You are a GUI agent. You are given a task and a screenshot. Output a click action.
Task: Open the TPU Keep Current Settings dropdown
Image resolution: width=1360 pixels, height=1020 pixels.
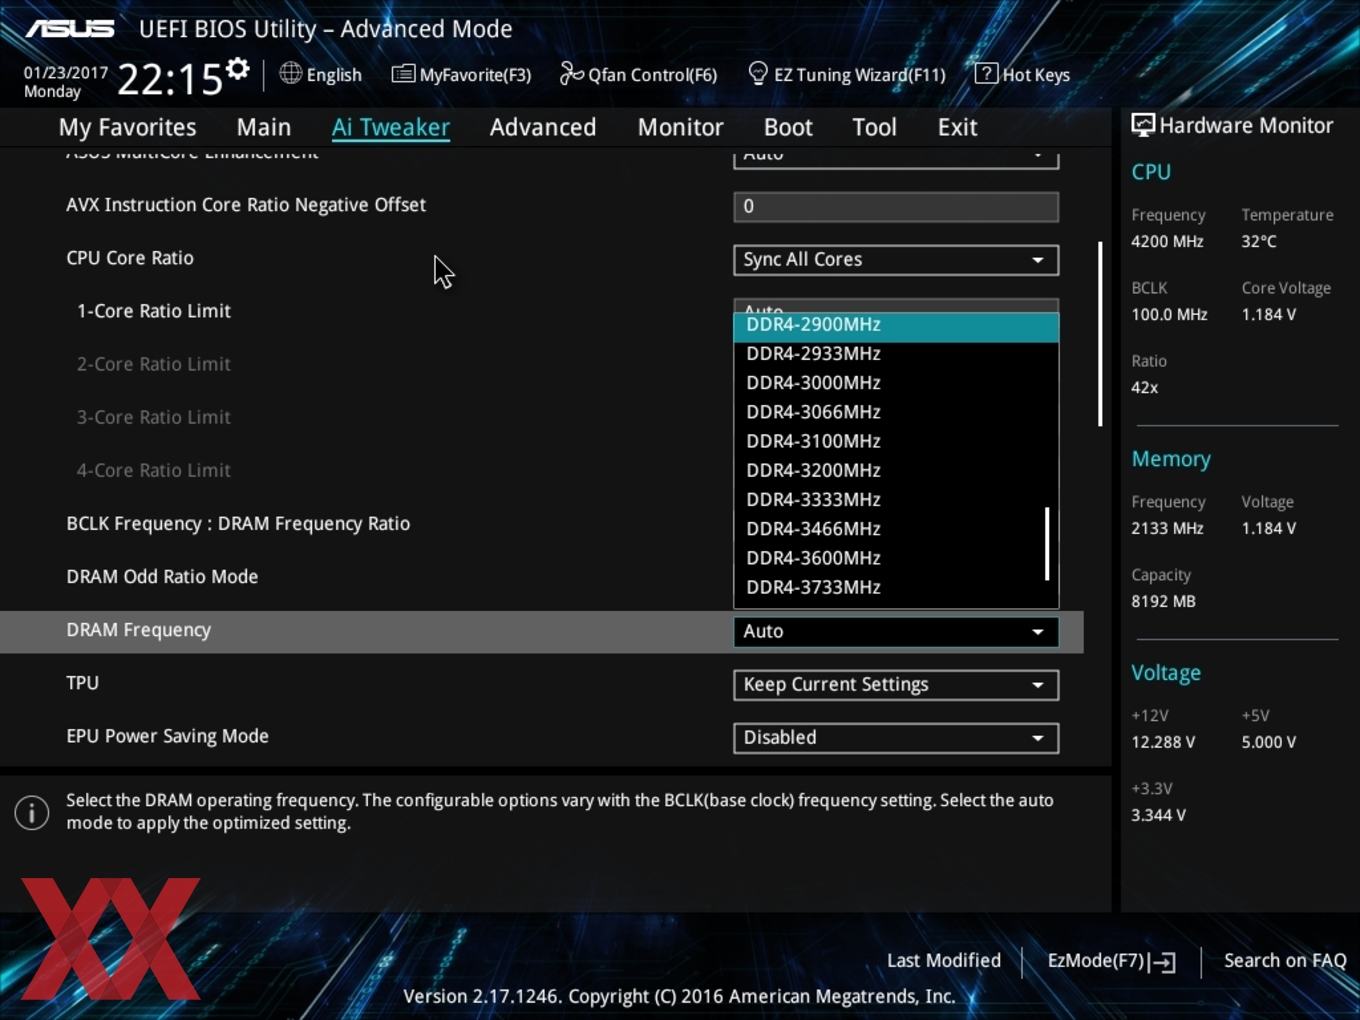(x=896, y=685)
